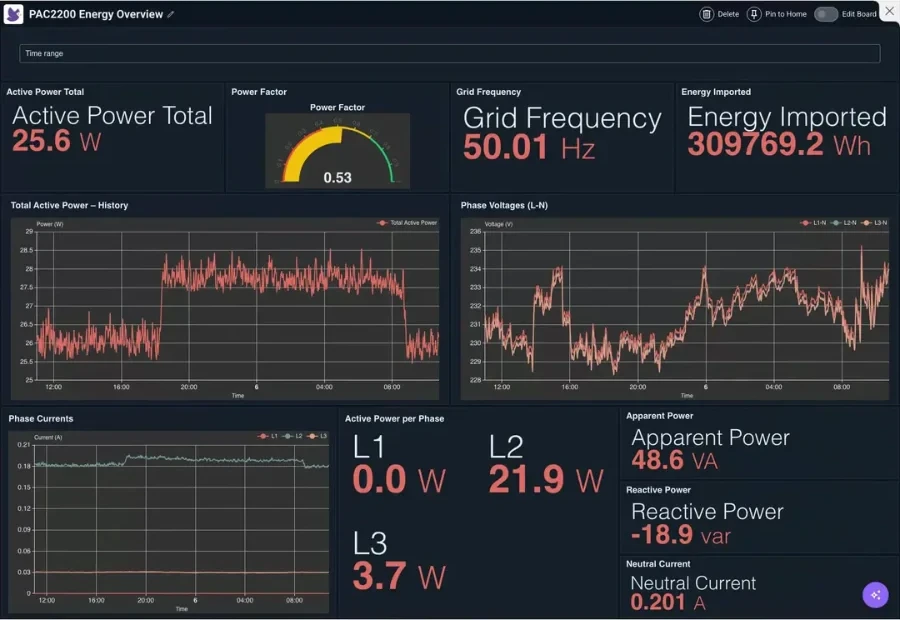Viewport: 900px width, 620px height.
Task: Toggle L3-N series in voltage legend
Action: click(874, 223)
